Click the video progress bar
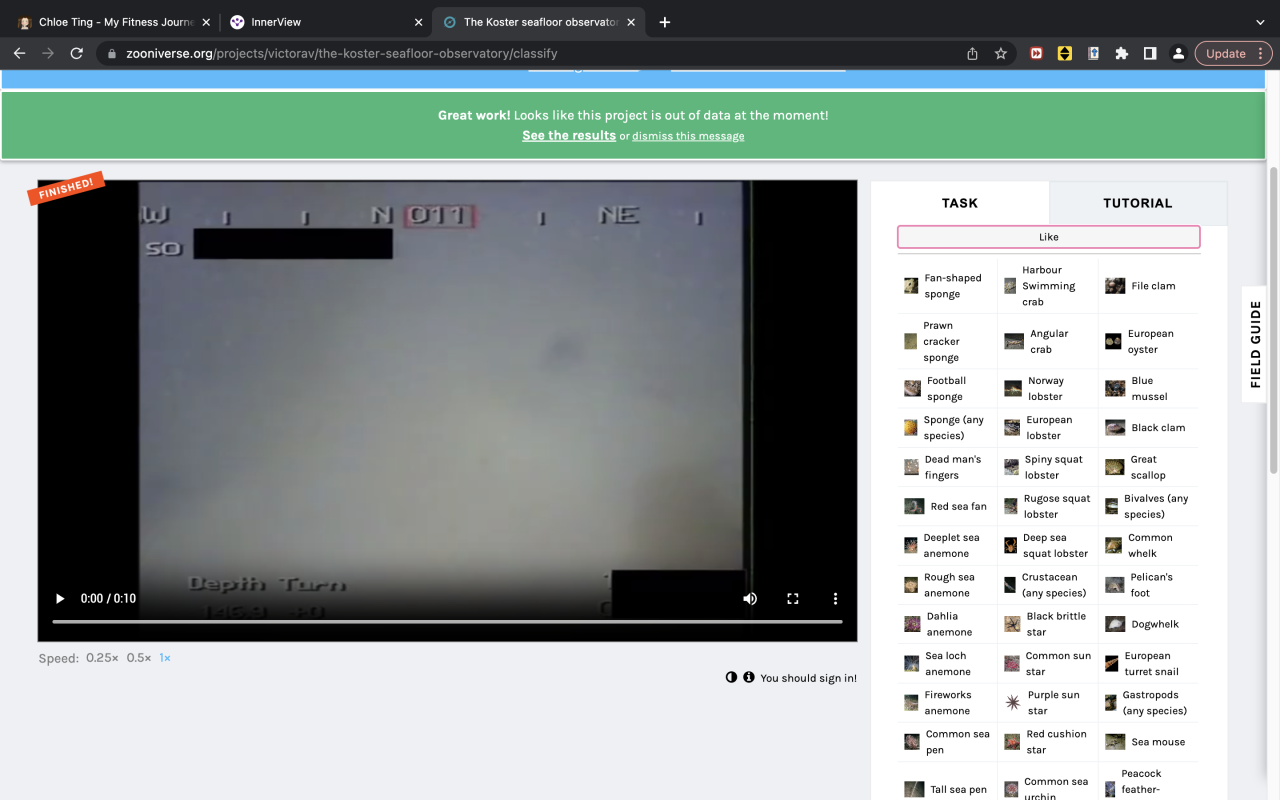Image resolution: width=1280 pixels, height=800 pixels. click(447, 622)
